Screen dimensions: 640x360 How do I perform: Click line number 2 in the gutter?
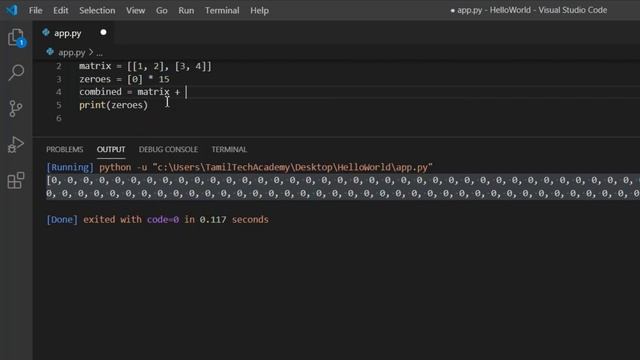tap(59, 66)
